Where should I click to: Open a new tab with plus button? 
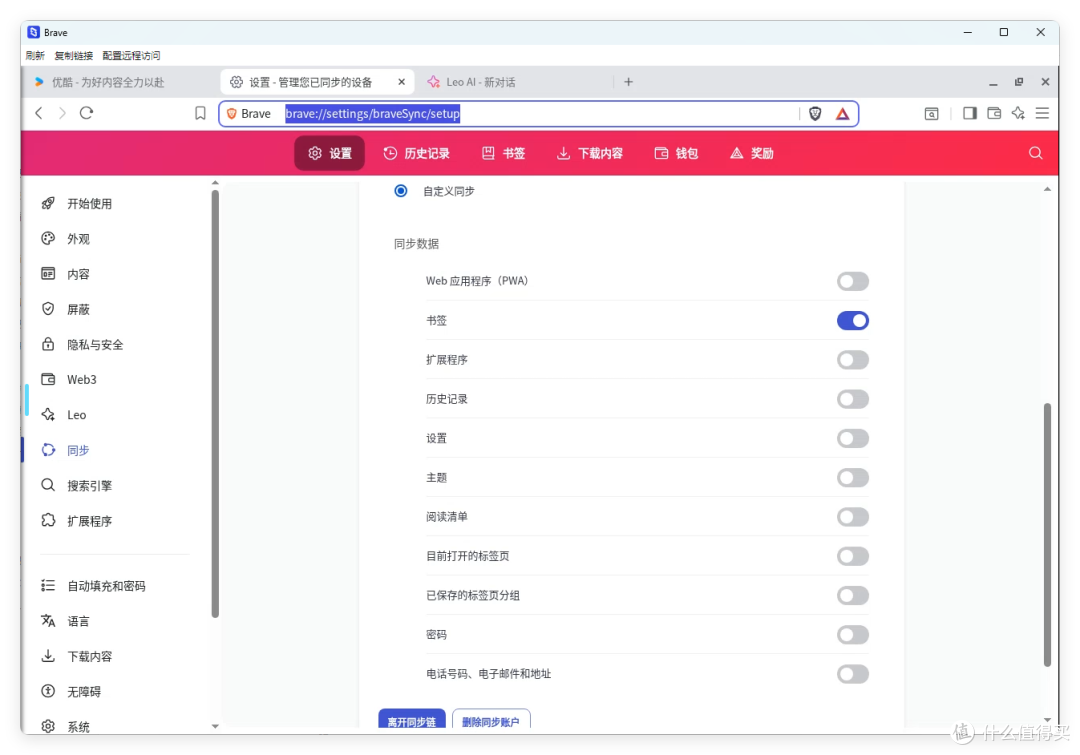[628, 82]
